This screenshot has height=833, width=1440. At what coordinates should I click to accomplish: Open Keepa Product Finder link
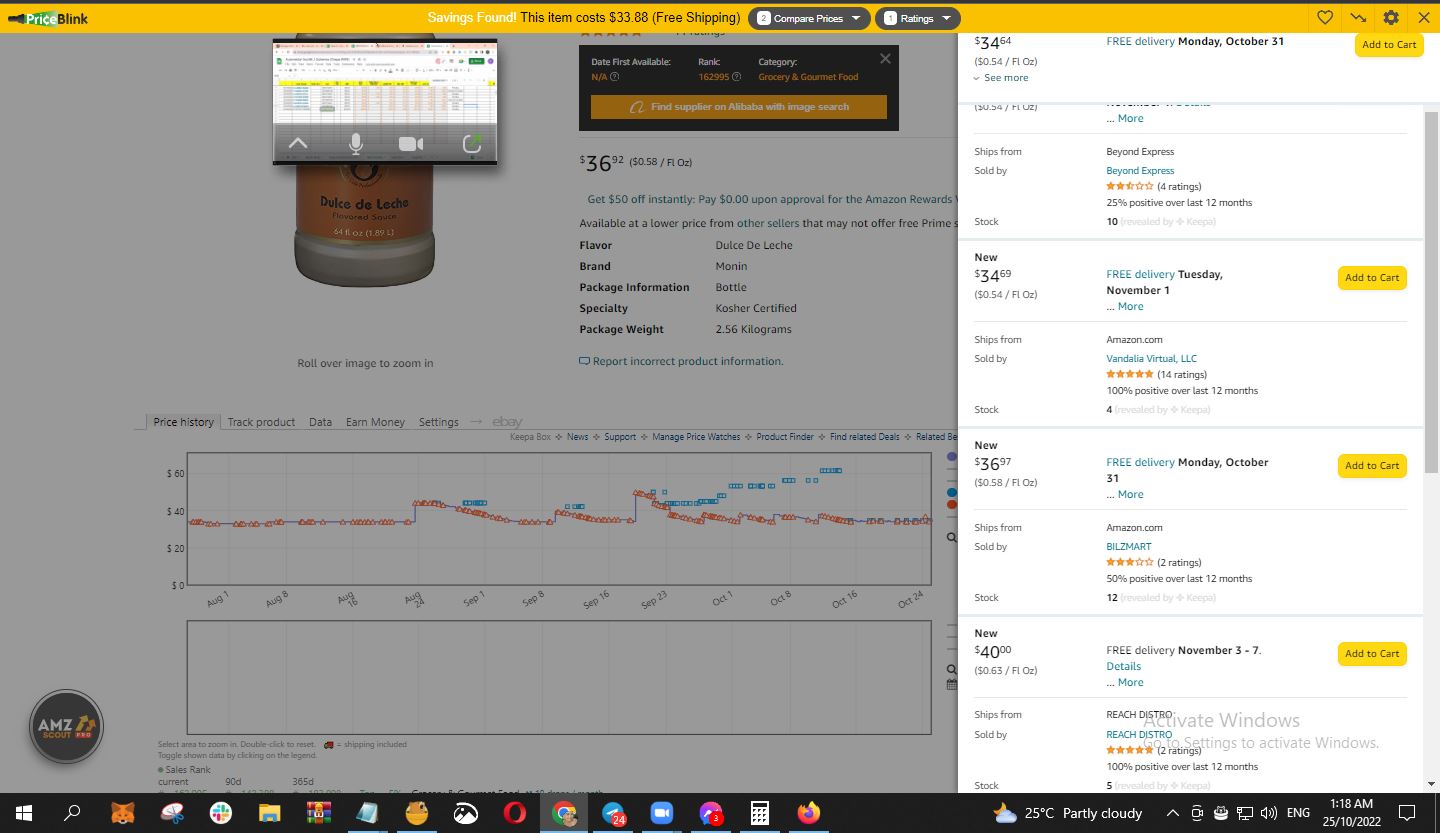(x=785, y=437)
